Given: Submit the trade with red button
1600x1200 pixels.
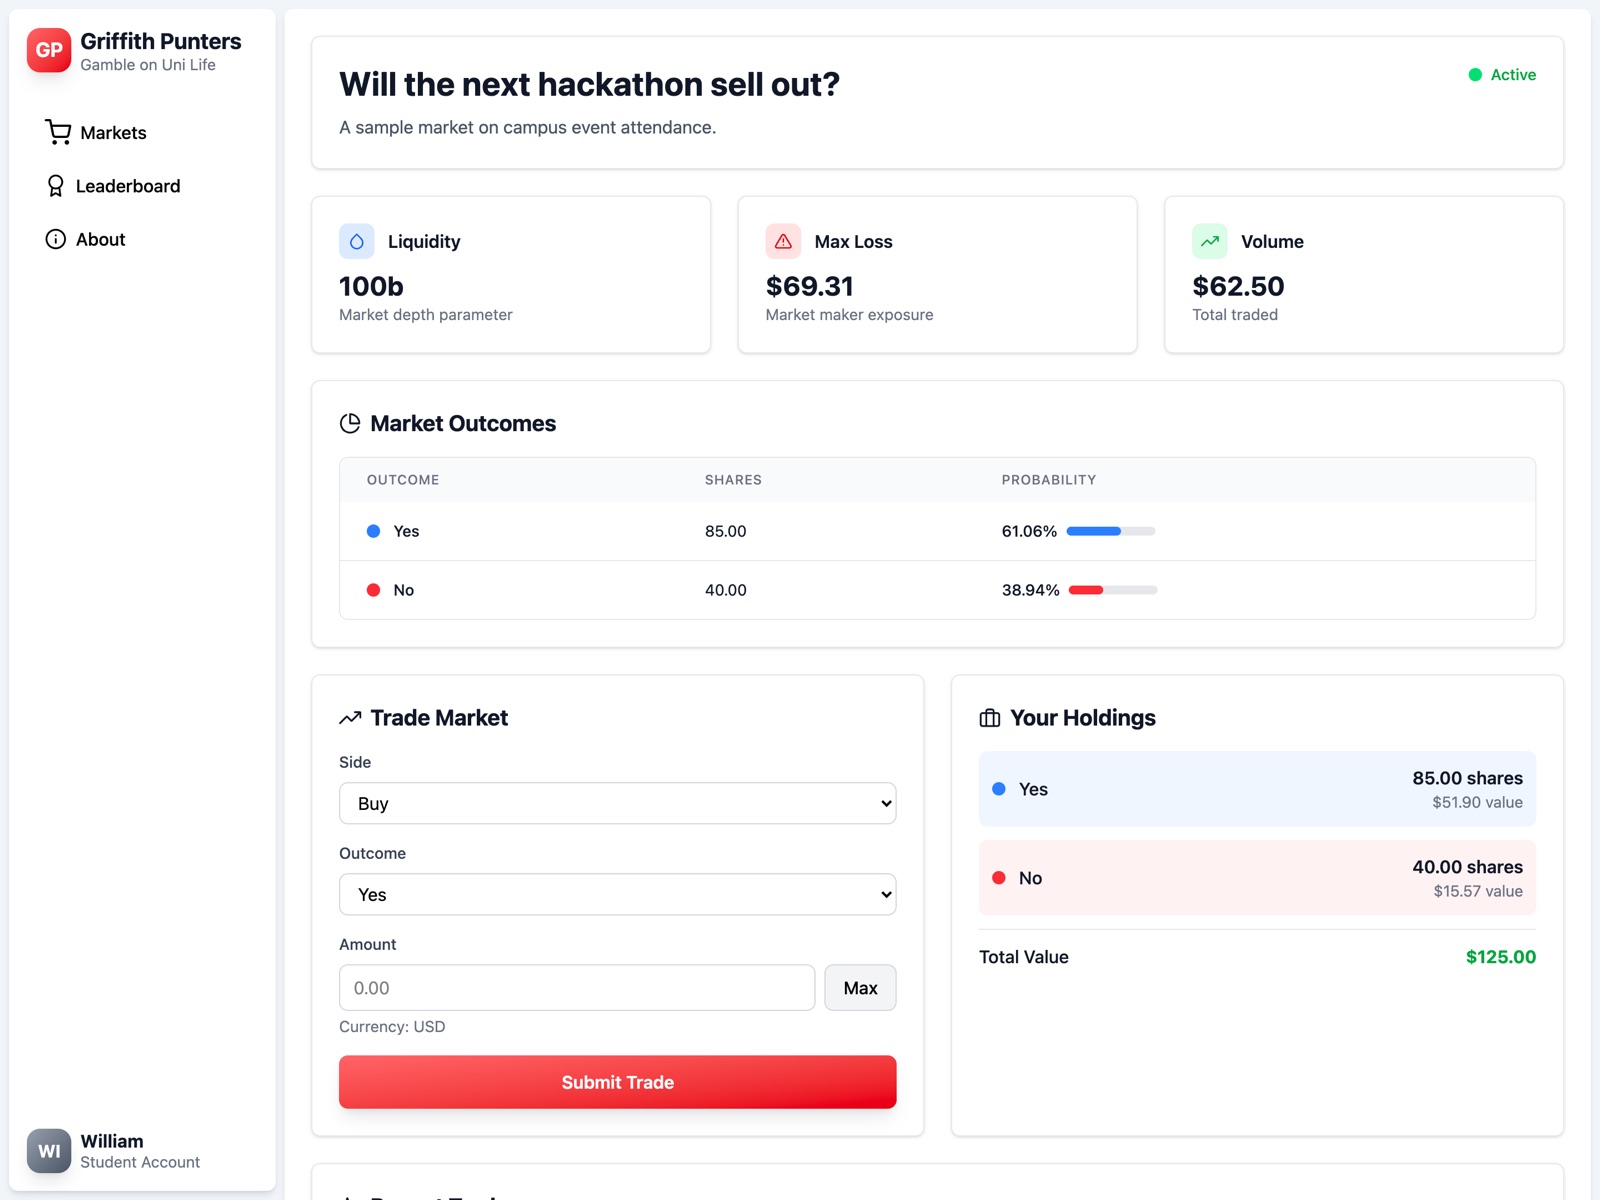Looking at the screenshot, I should tap(617, 1082).
